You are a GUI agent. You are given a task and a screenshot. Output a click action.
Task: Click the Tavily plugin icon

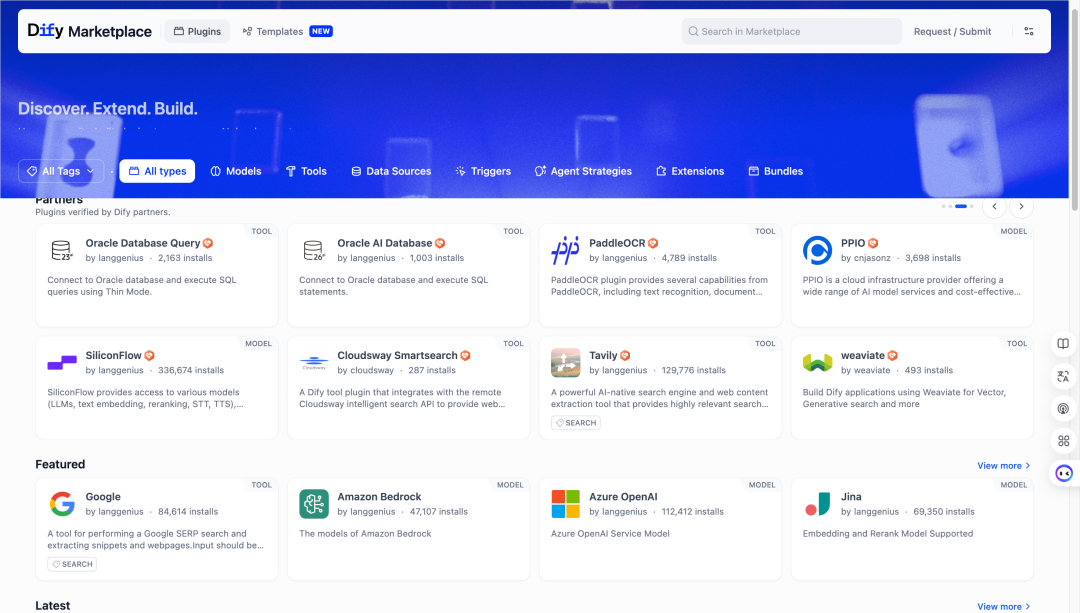(565, 362)
